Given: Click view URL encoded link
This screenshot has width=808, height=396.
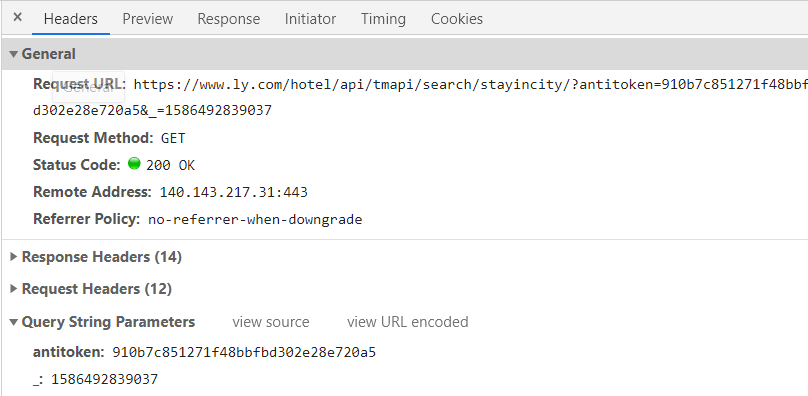Looking at the screenshot, I should click(x=408, y=322).
